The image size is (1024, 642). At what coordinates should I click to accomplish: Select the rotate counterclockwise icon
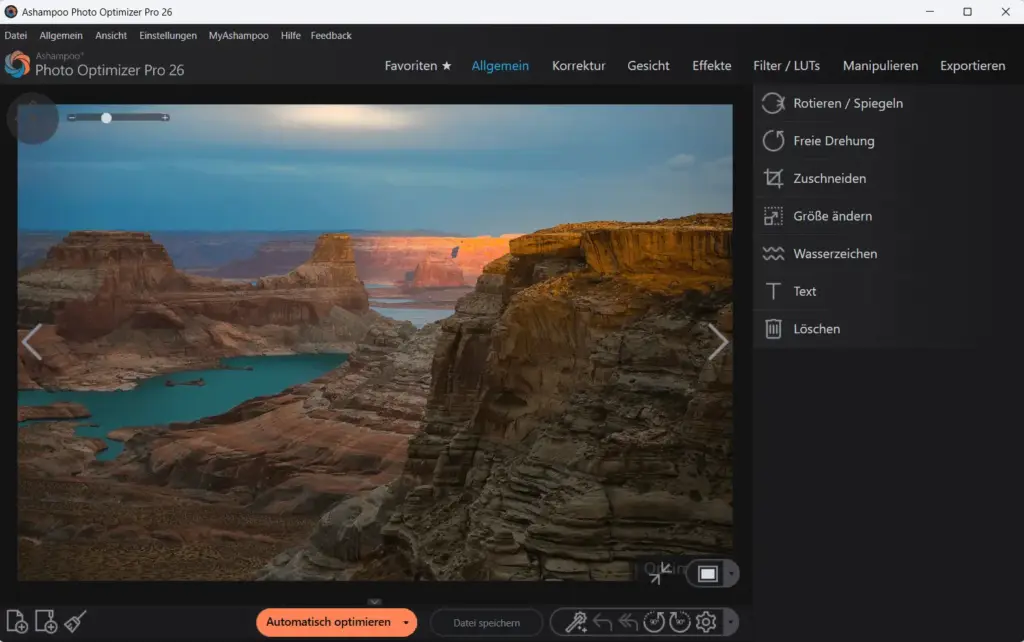[x=653, y=621]
